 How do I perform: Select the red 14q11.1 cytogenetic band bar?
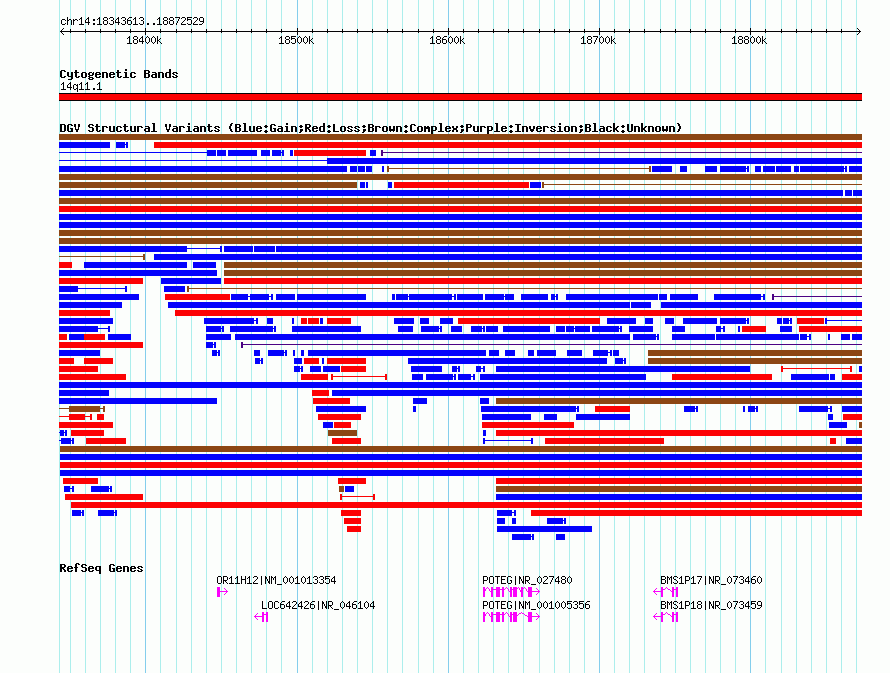click(x=460, y=97)
